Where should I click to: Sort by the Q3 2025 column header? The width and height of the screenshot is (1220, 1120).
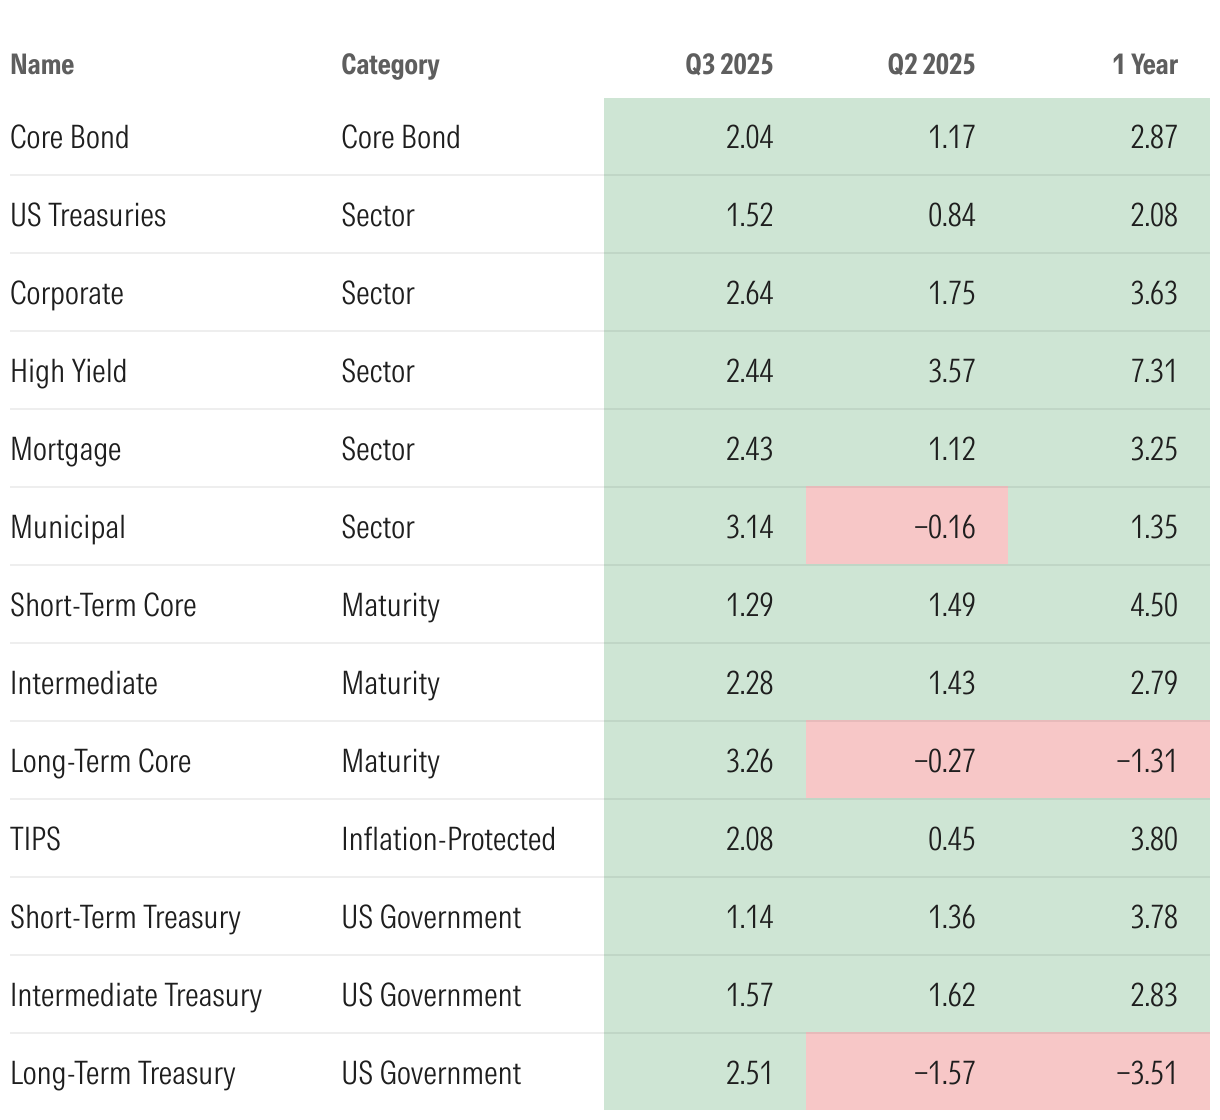729,65
